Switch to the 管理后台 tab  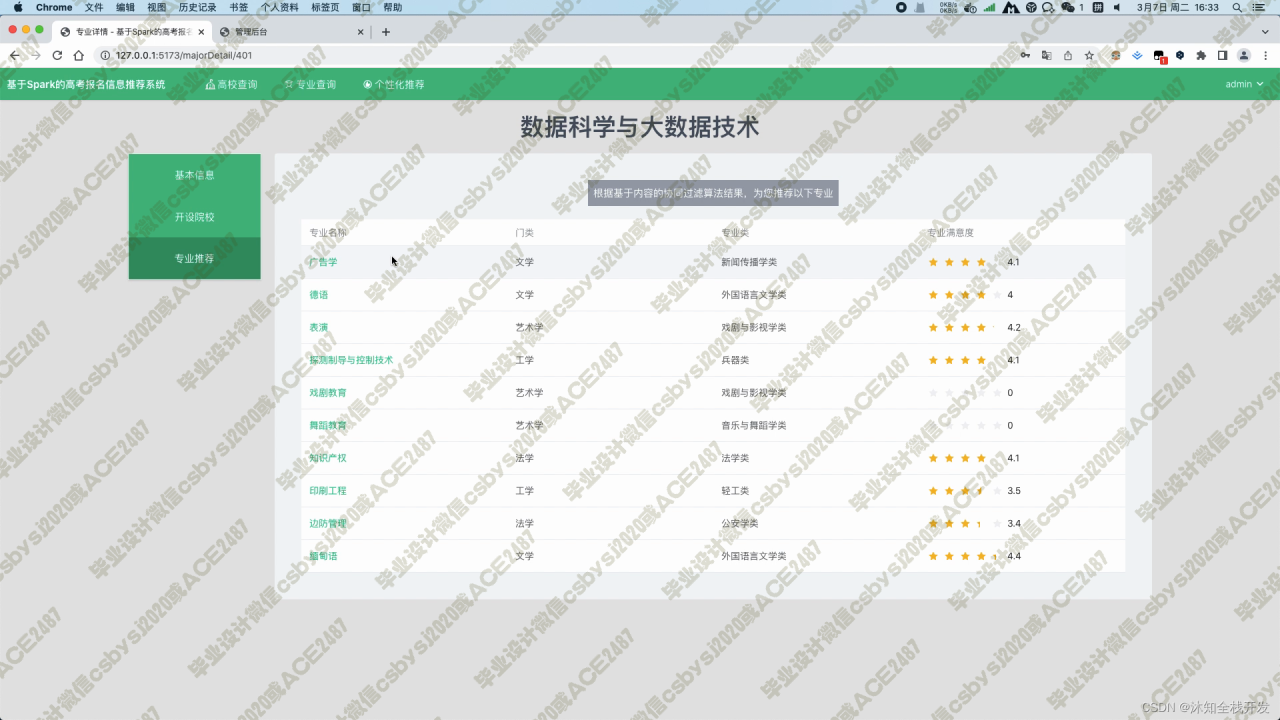click(291, 32)
